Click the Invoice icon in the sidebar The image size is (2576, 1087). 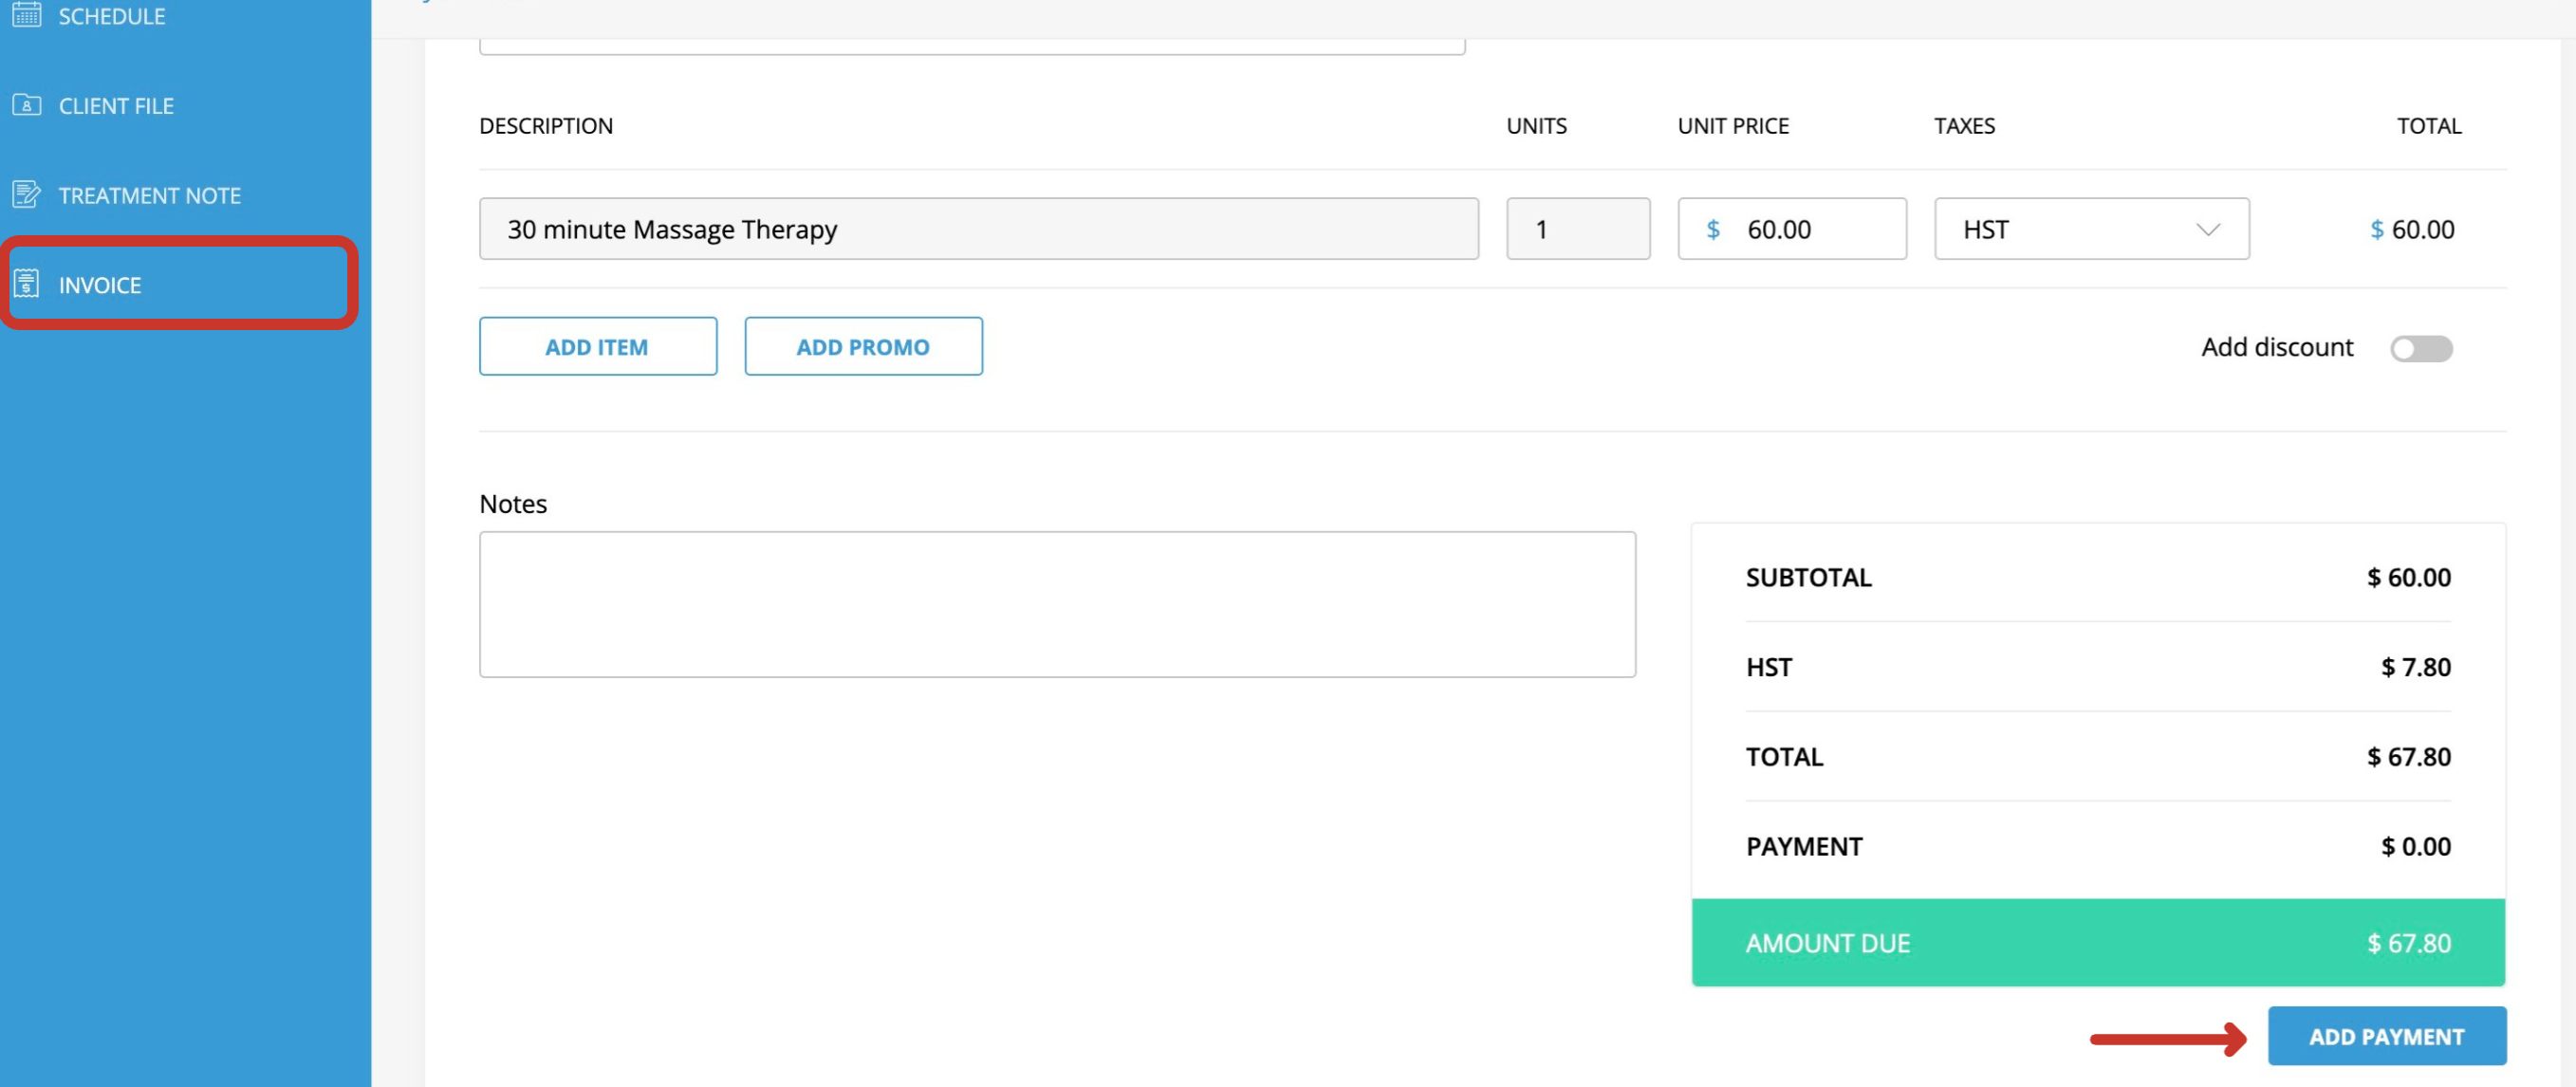[x=25, y=285]
